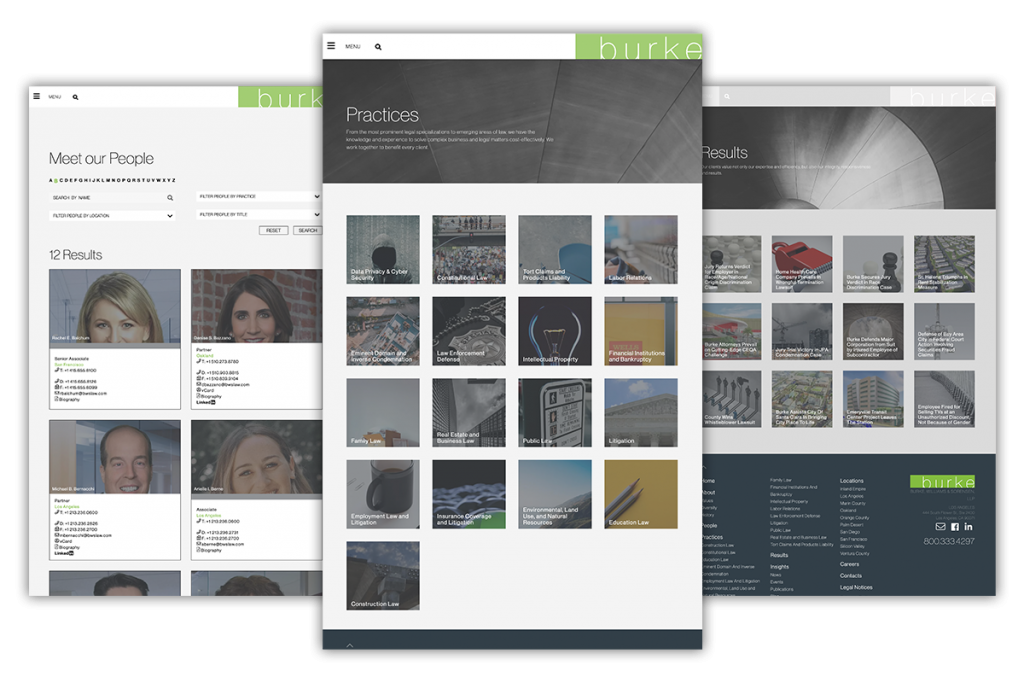Click the SEARCH button
The width and height of the screenshot is (1024, 683).
306,230
